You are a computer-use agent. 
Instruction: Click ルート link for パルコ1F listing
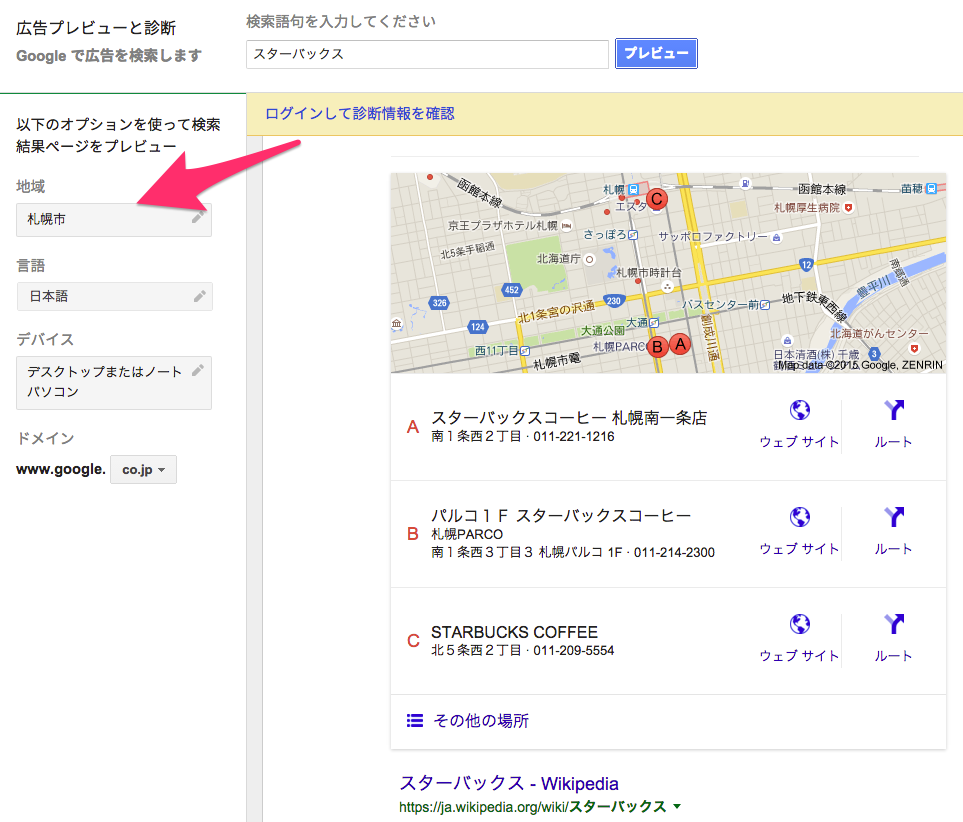pyautogui.click(x=893, y=549)
